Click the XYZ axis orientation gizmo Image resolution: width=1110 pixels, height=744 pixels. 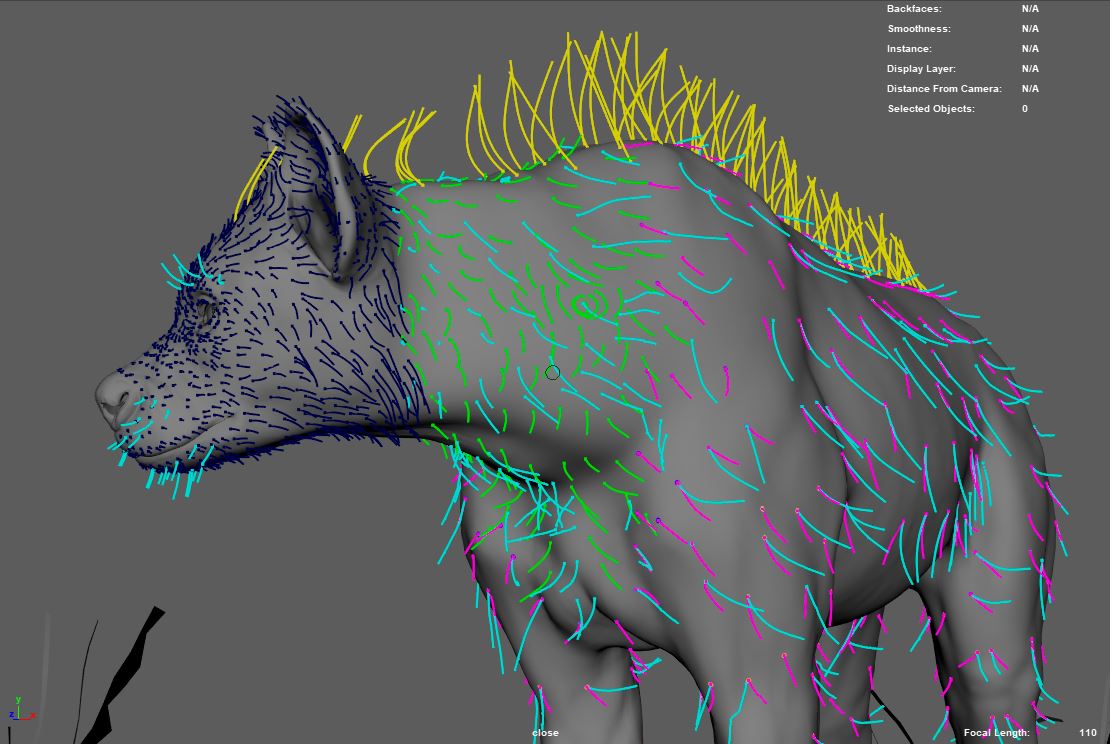click(21, 709)
